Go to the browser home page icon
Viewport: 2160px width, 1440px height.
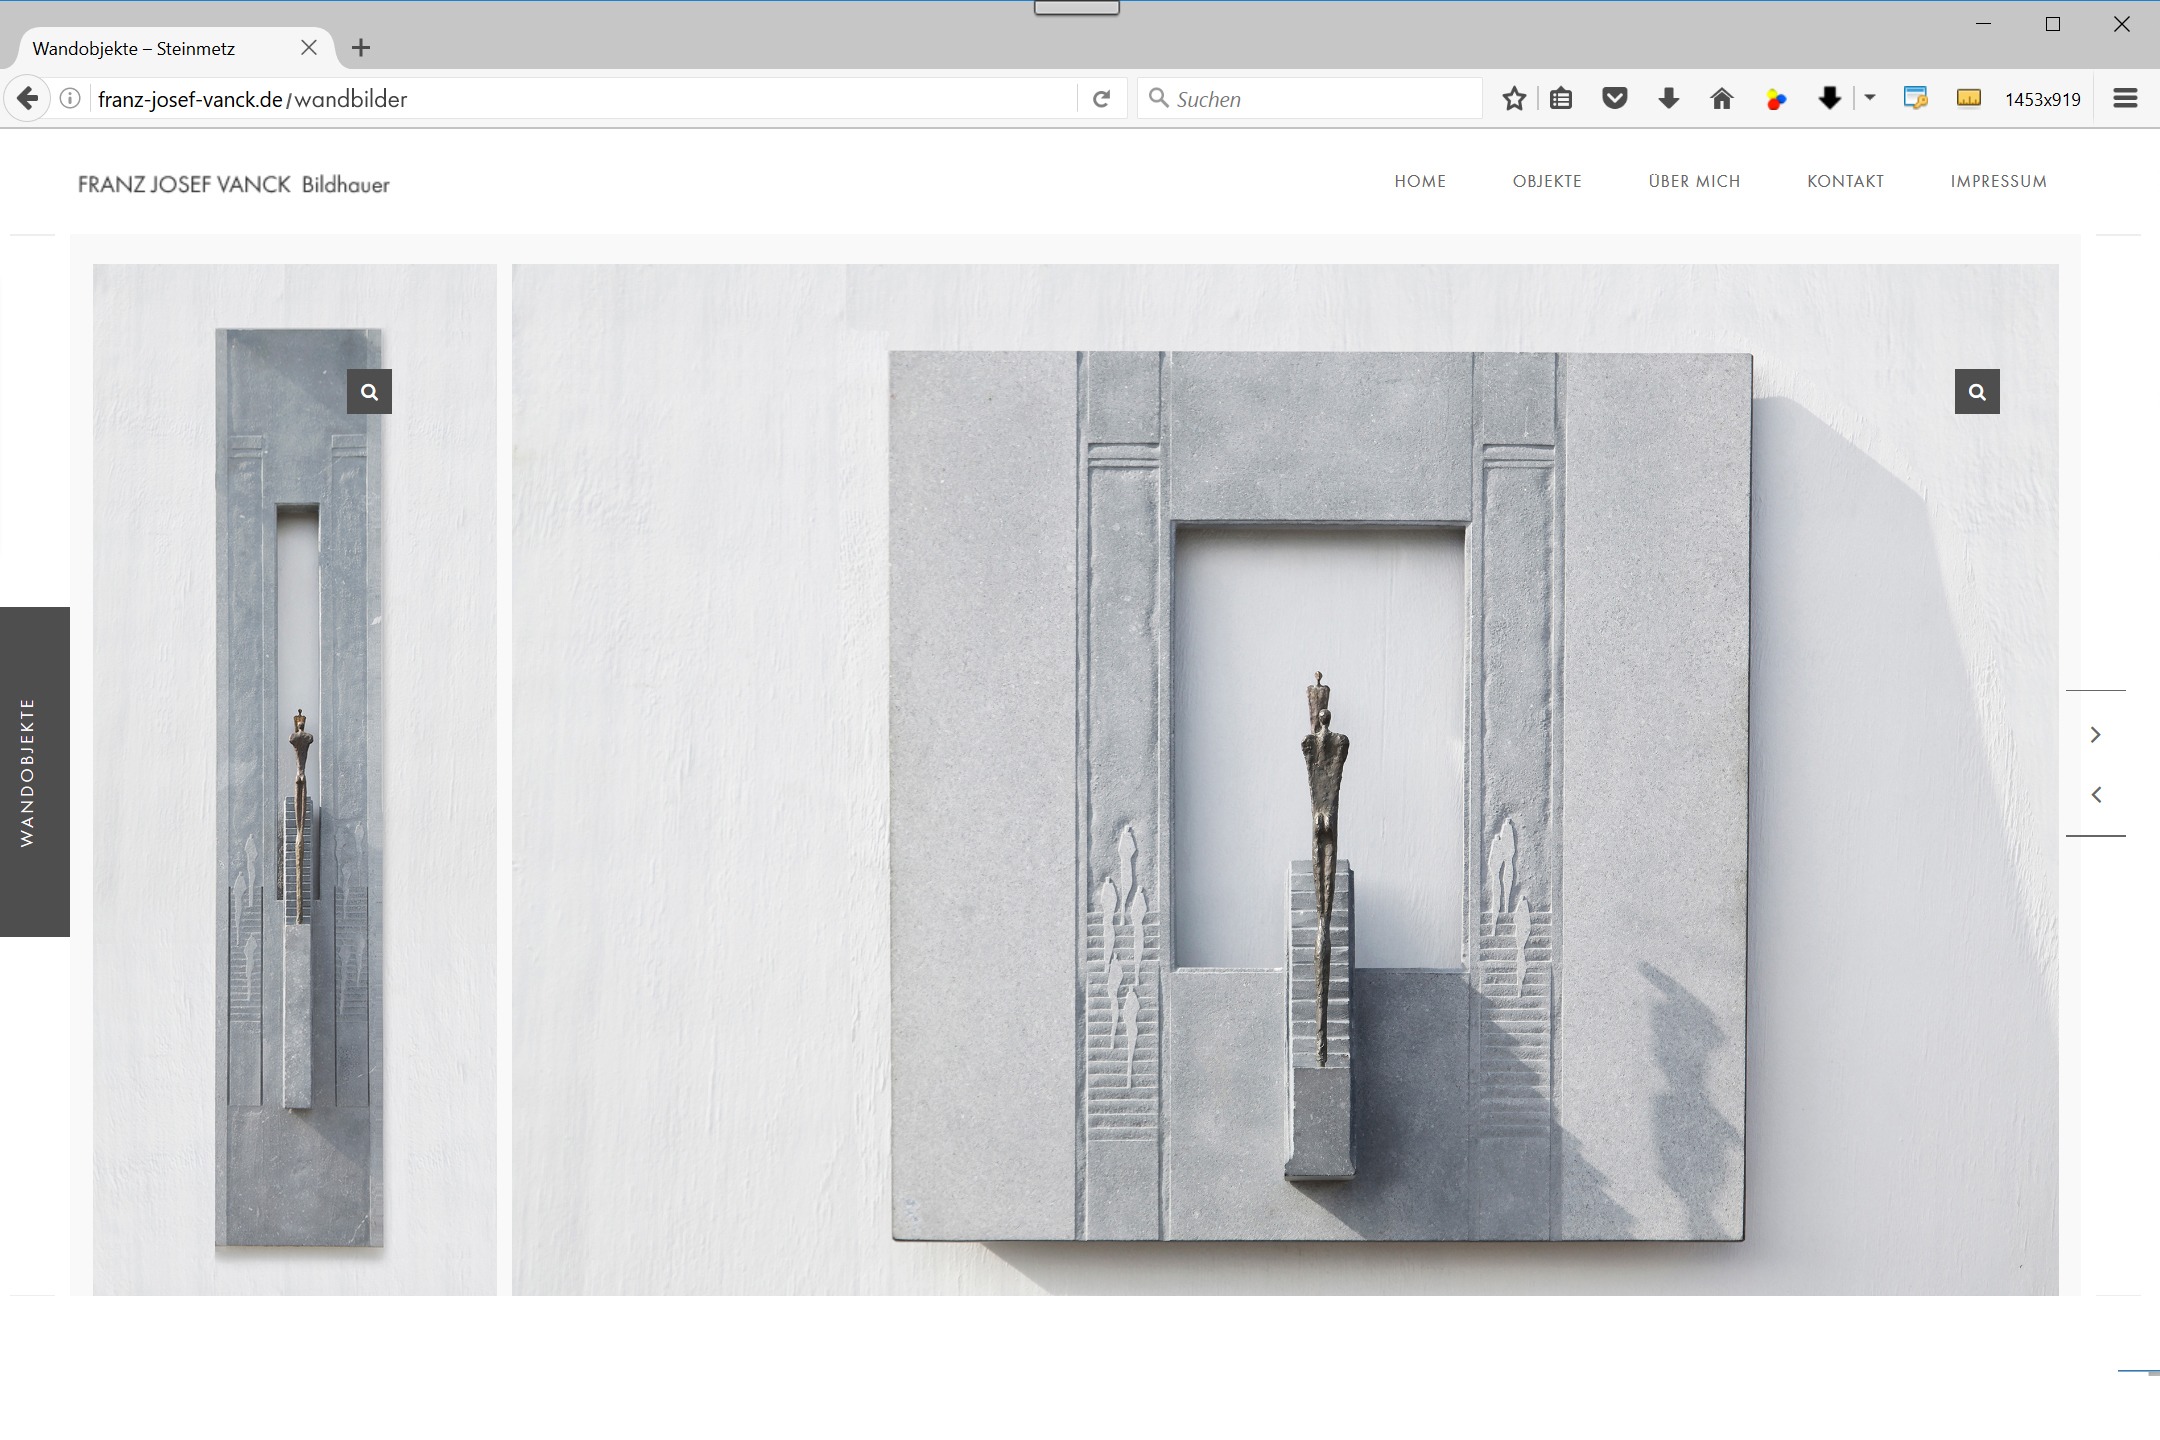1721,98
